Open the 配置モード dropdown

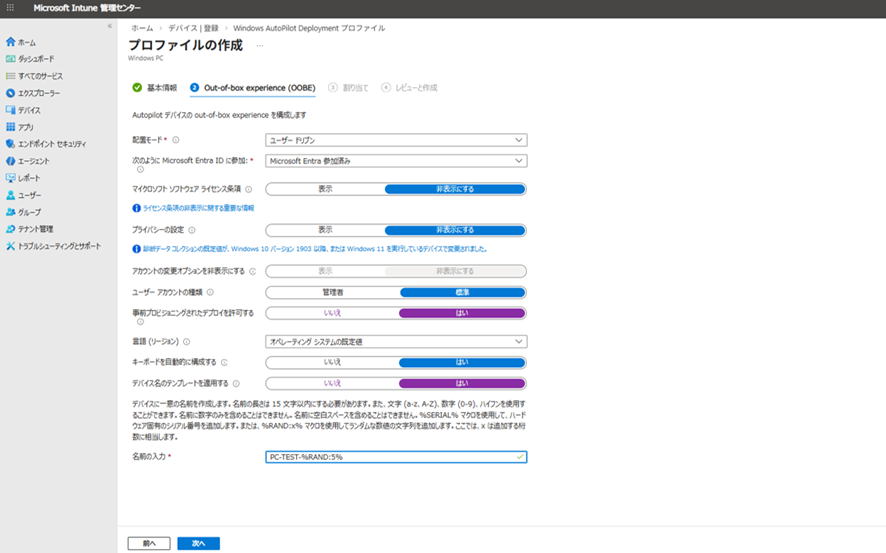[395, 140]
